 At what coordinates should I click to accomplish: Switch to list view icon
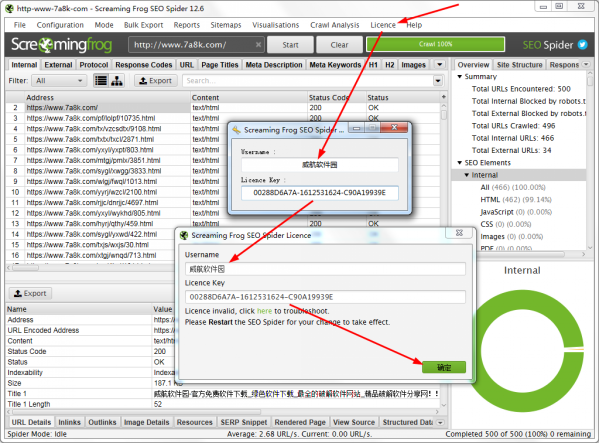pos(101,81)
